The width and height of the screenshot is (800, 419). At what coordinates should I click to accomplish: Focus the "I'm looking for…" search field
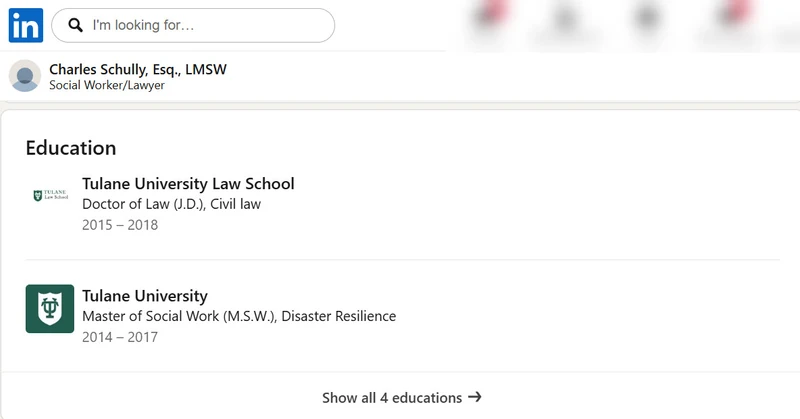[193, 25]
